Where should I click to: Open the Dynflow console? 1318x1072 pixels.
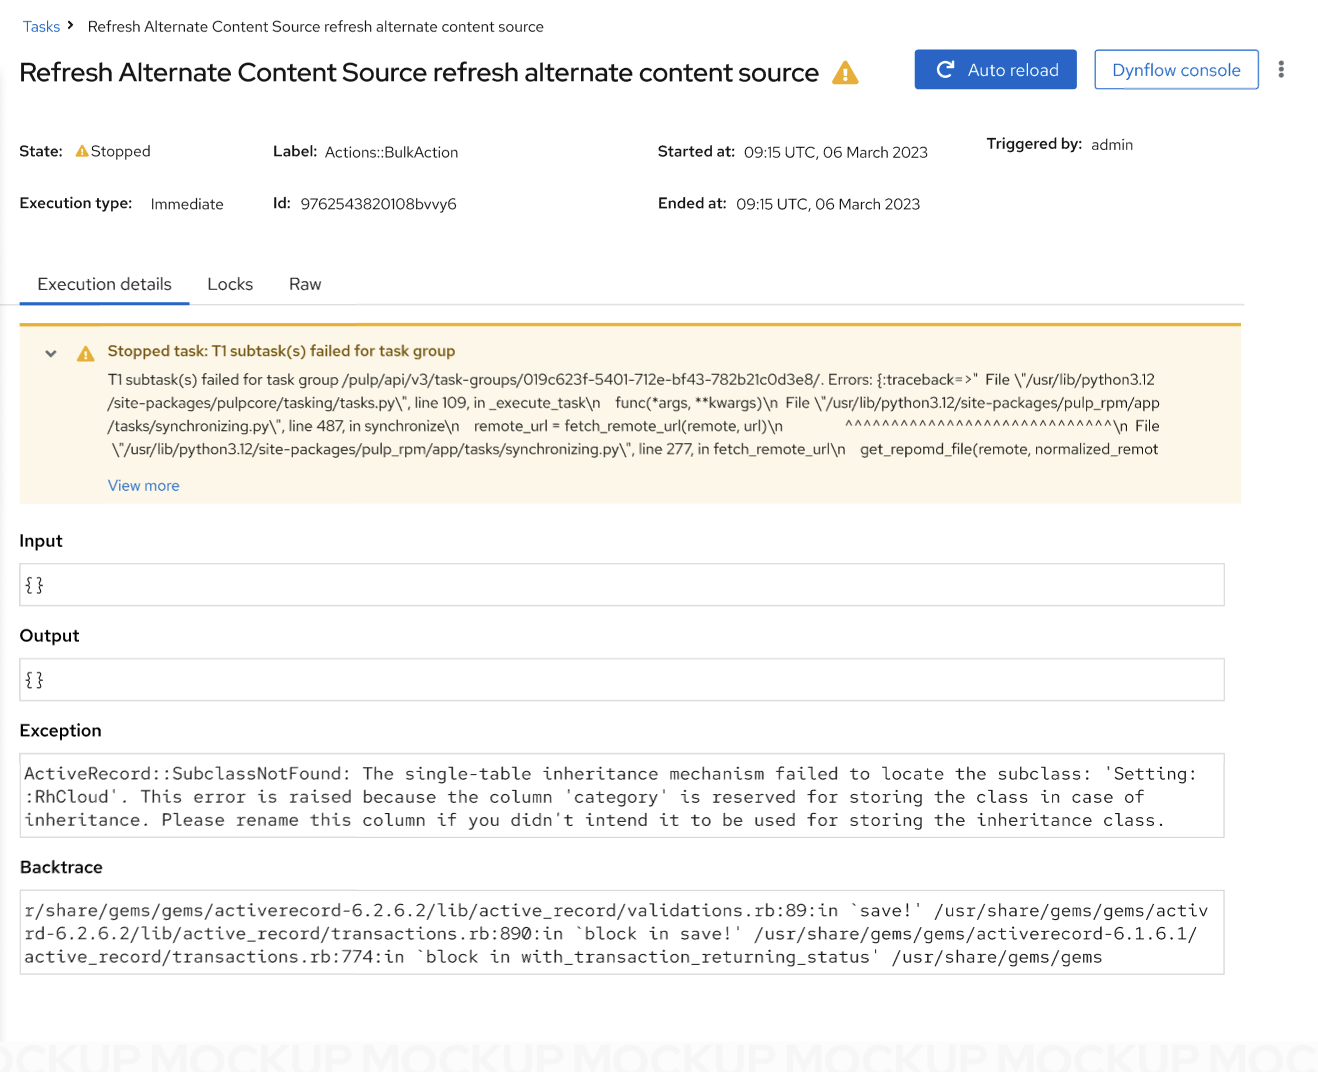[1175, 70]
